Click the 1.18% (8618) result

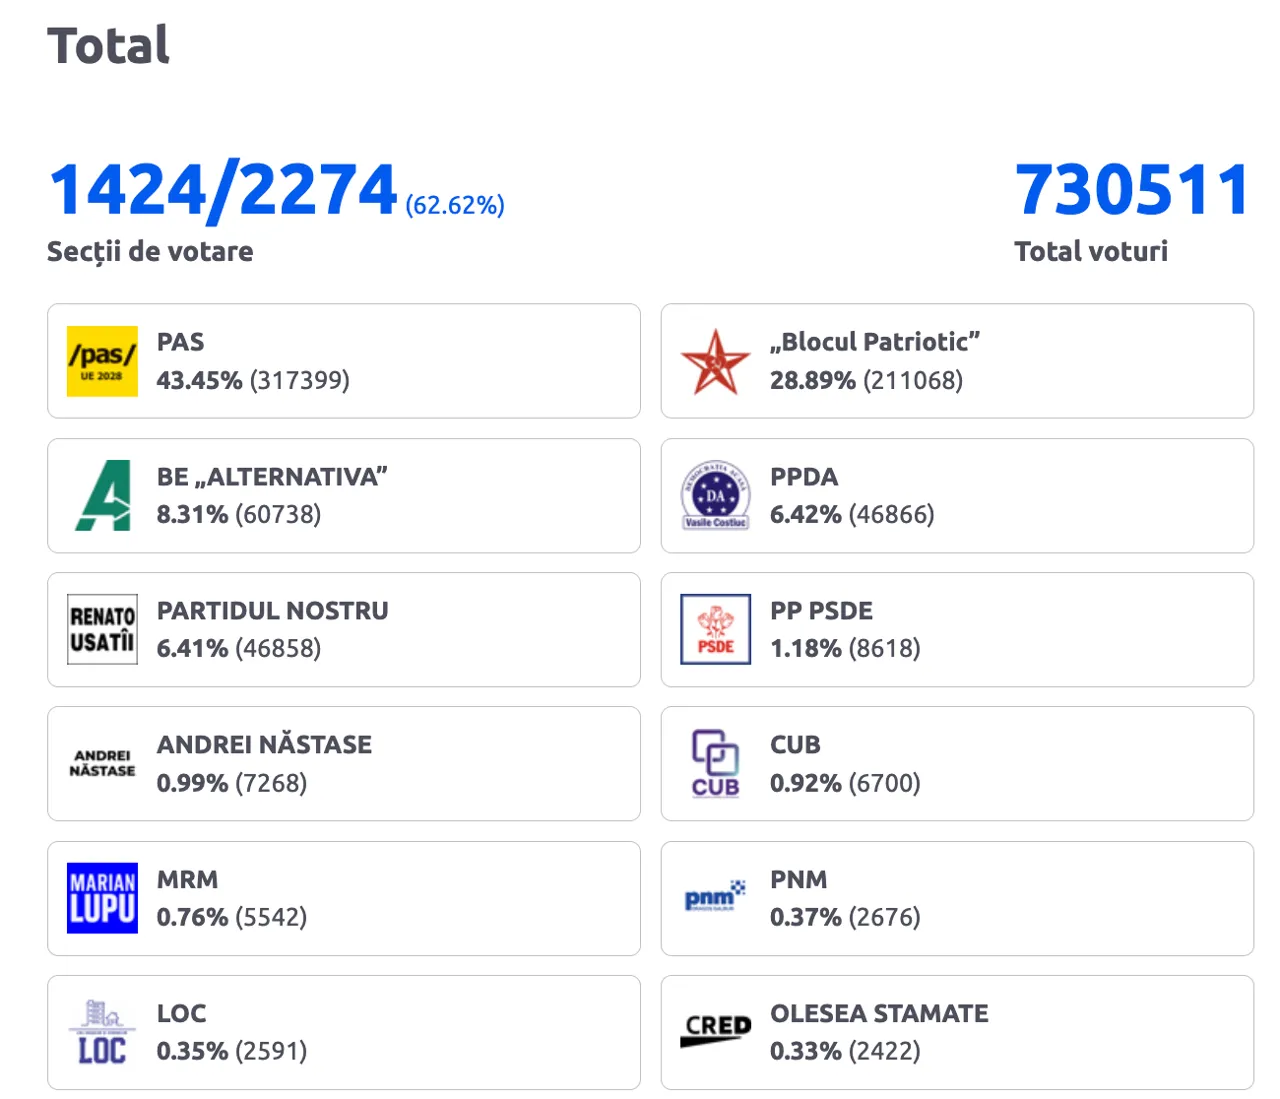pyautogui.click(x=845, y=648)
